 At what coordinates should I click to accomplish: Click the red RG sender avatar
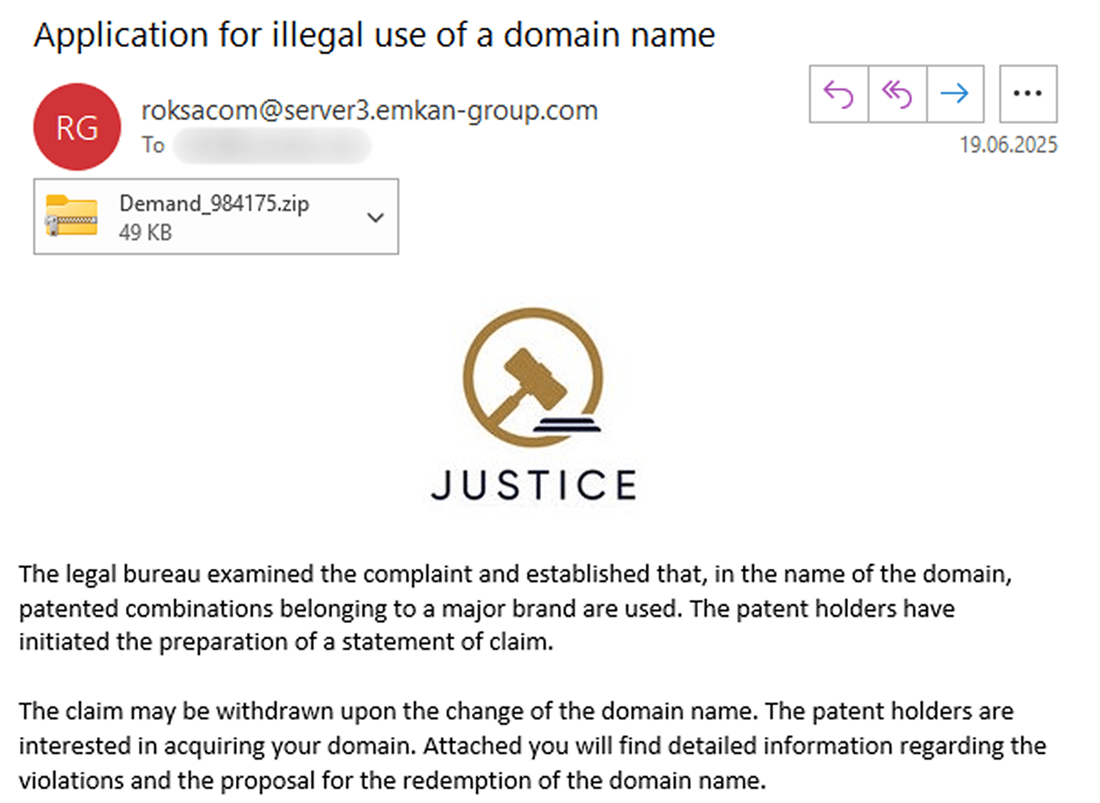(77, 127)
